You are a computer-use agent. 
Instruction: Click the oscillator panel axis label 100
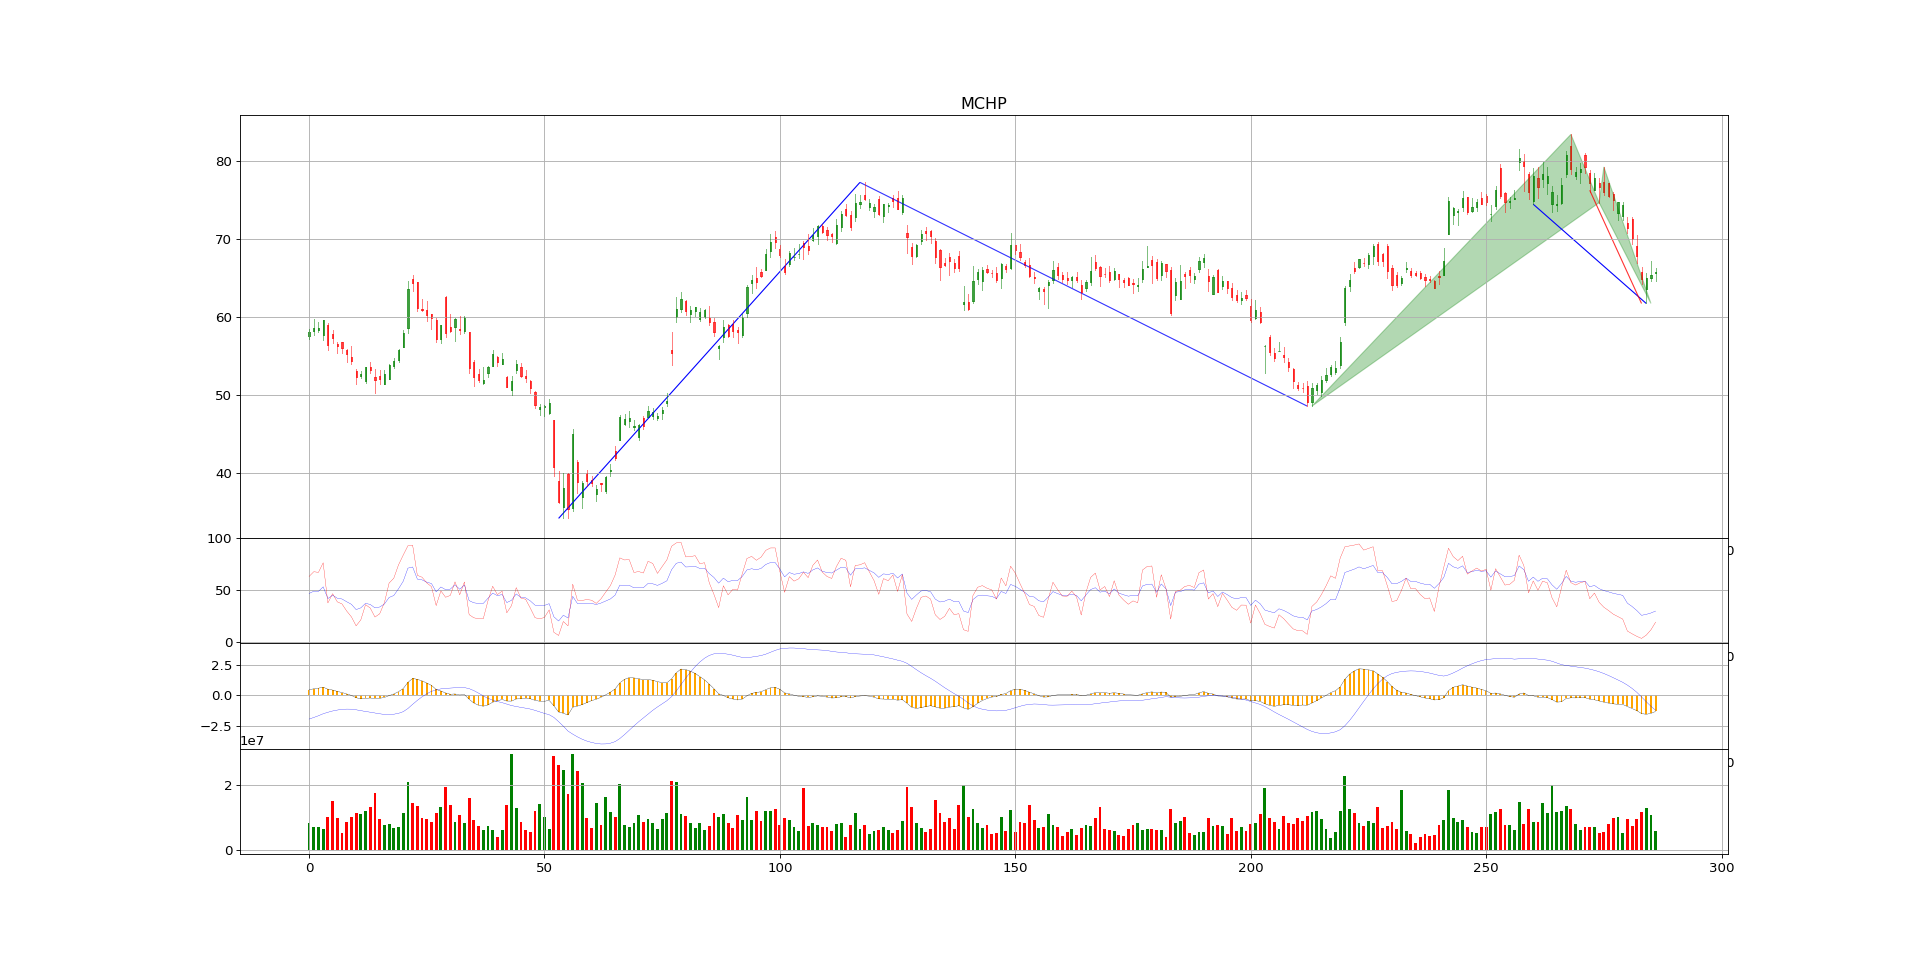click(219, 539)
